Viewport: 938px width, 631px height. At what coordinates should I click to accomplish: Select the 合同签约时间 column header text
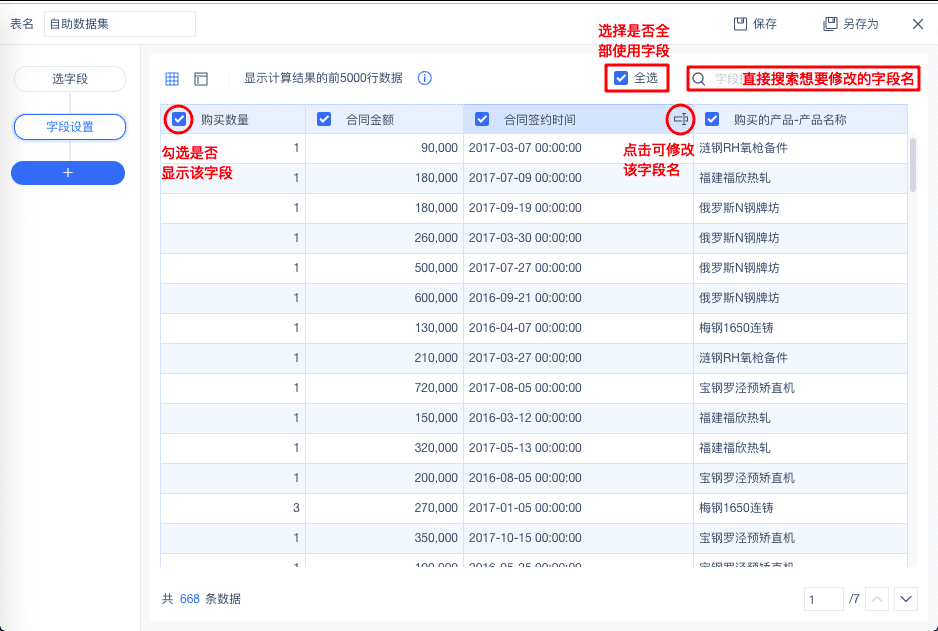tap(540, 120)
